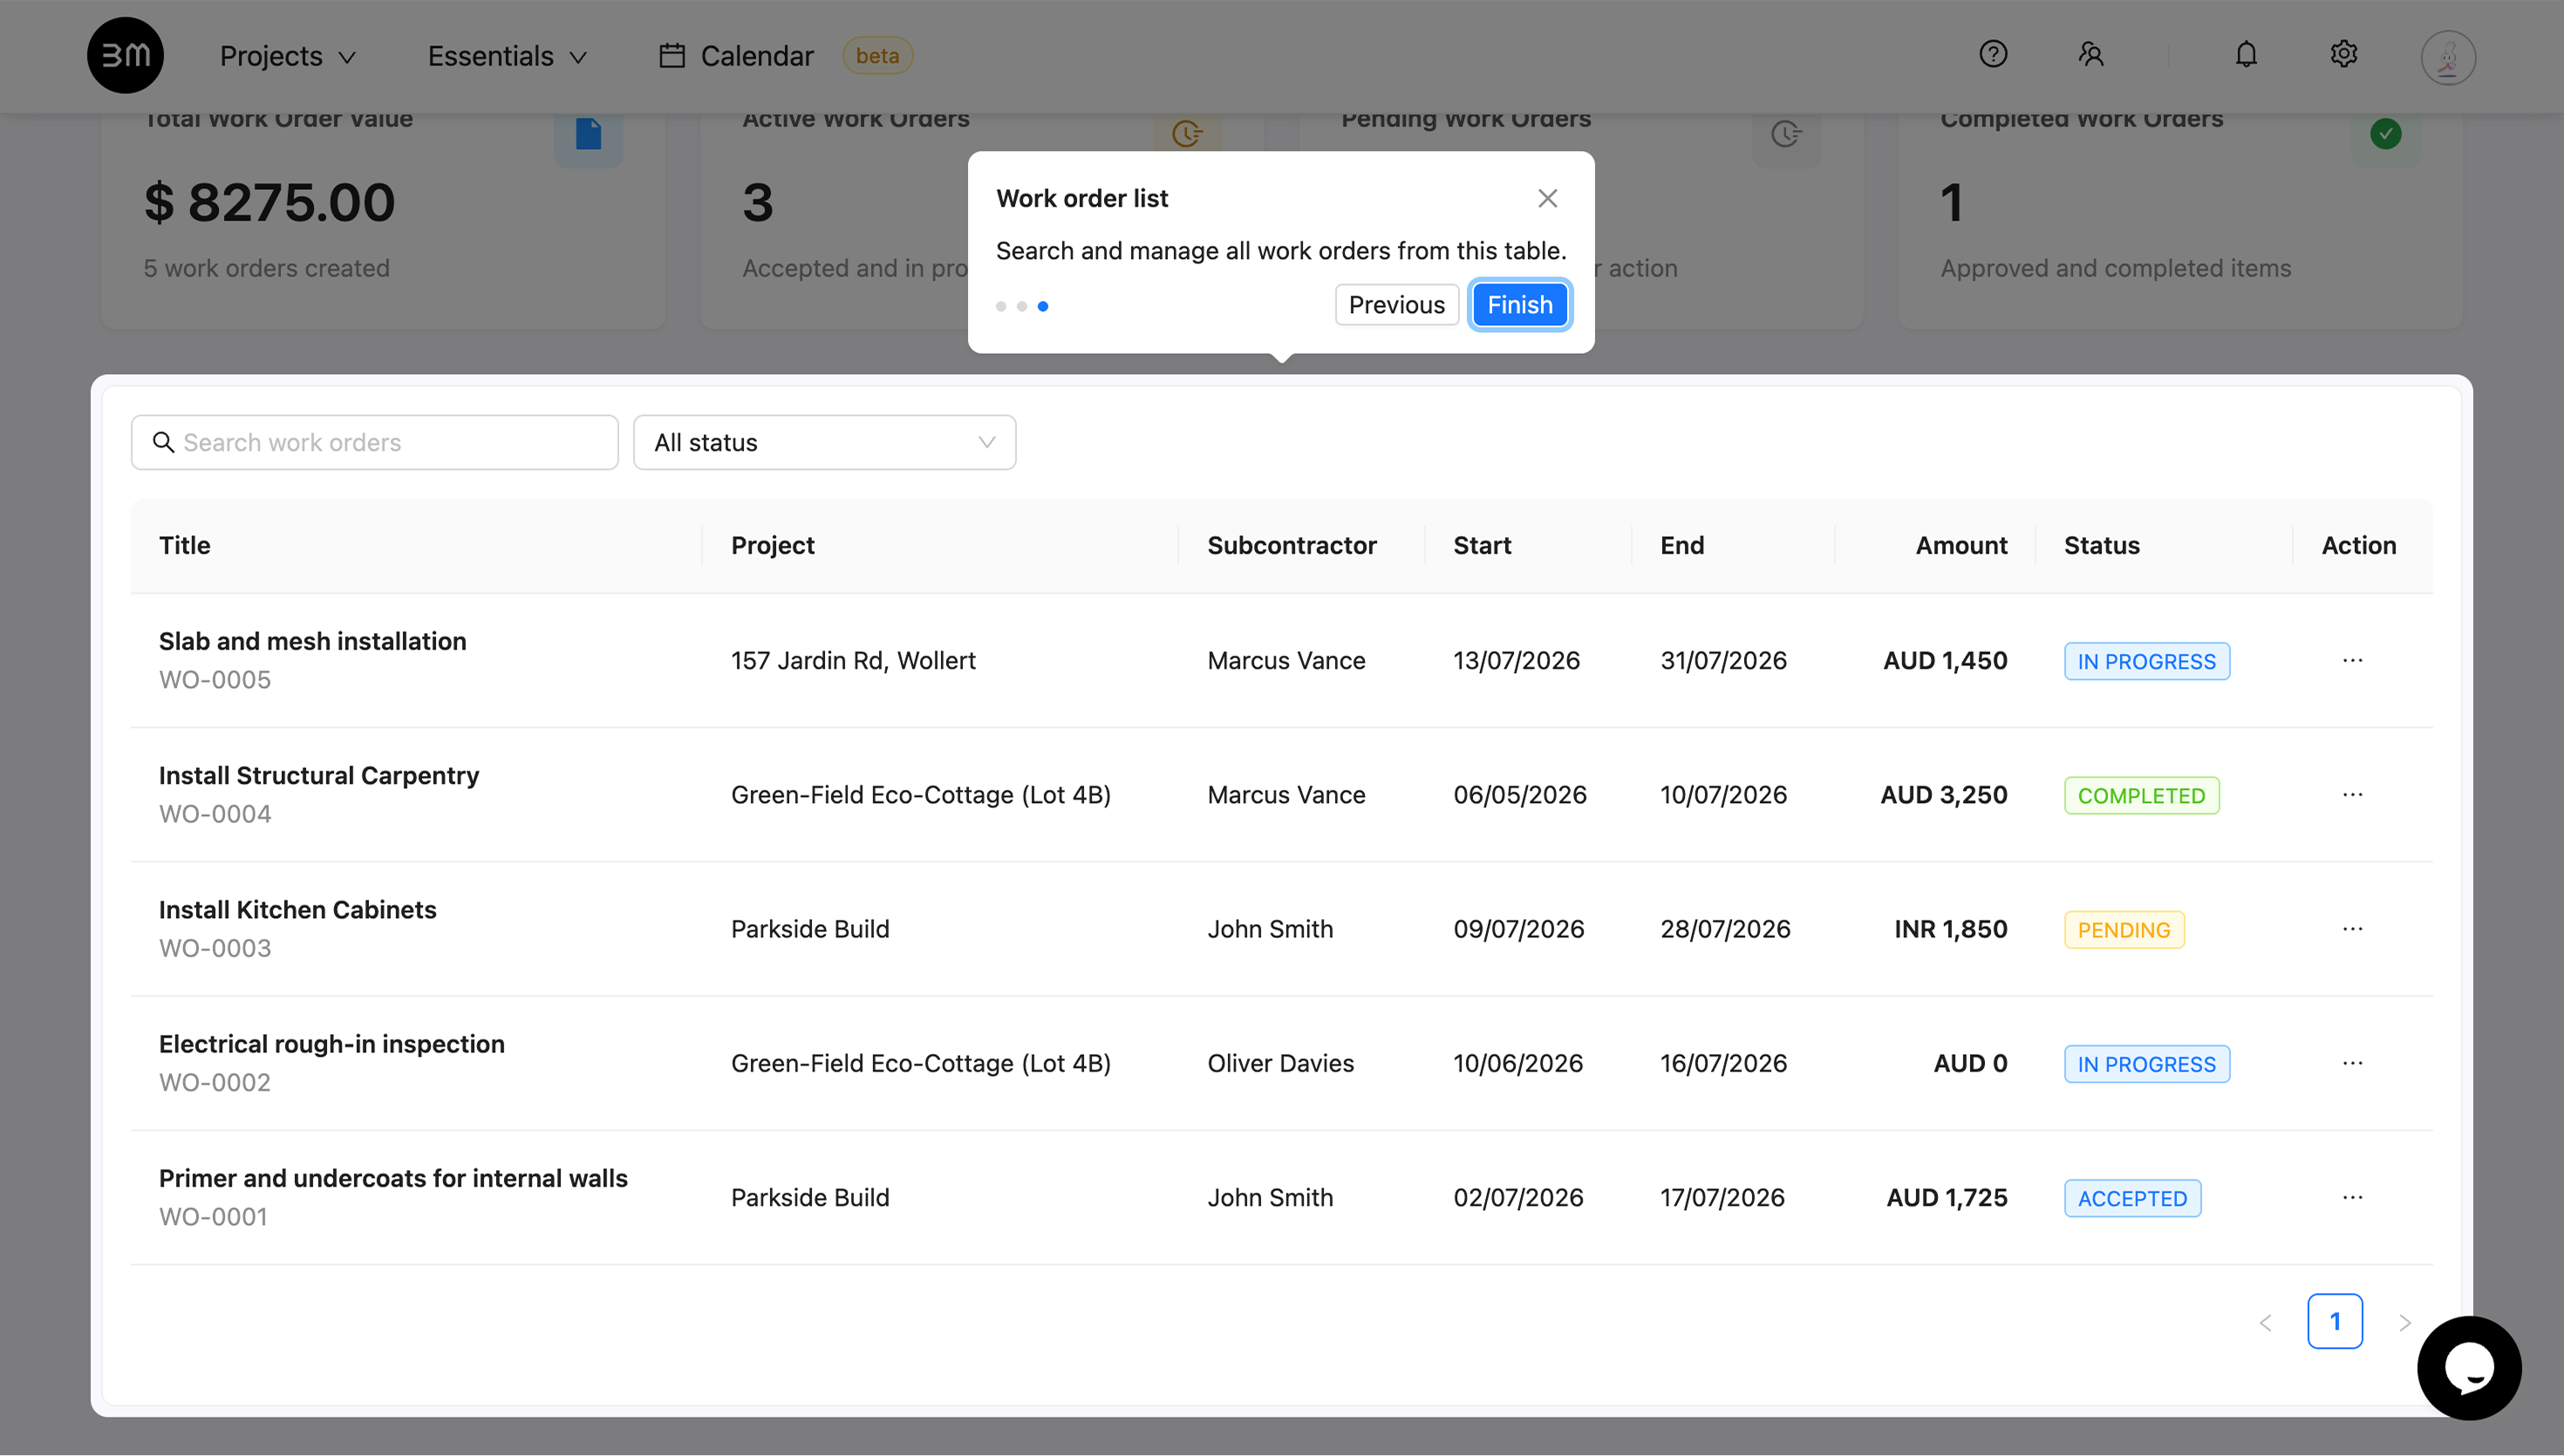Viewport: 2564px width, 1456px height.
Task: Open actions menu for WO-0001
Action: pyautogui.click(x=2352, y=1197)
